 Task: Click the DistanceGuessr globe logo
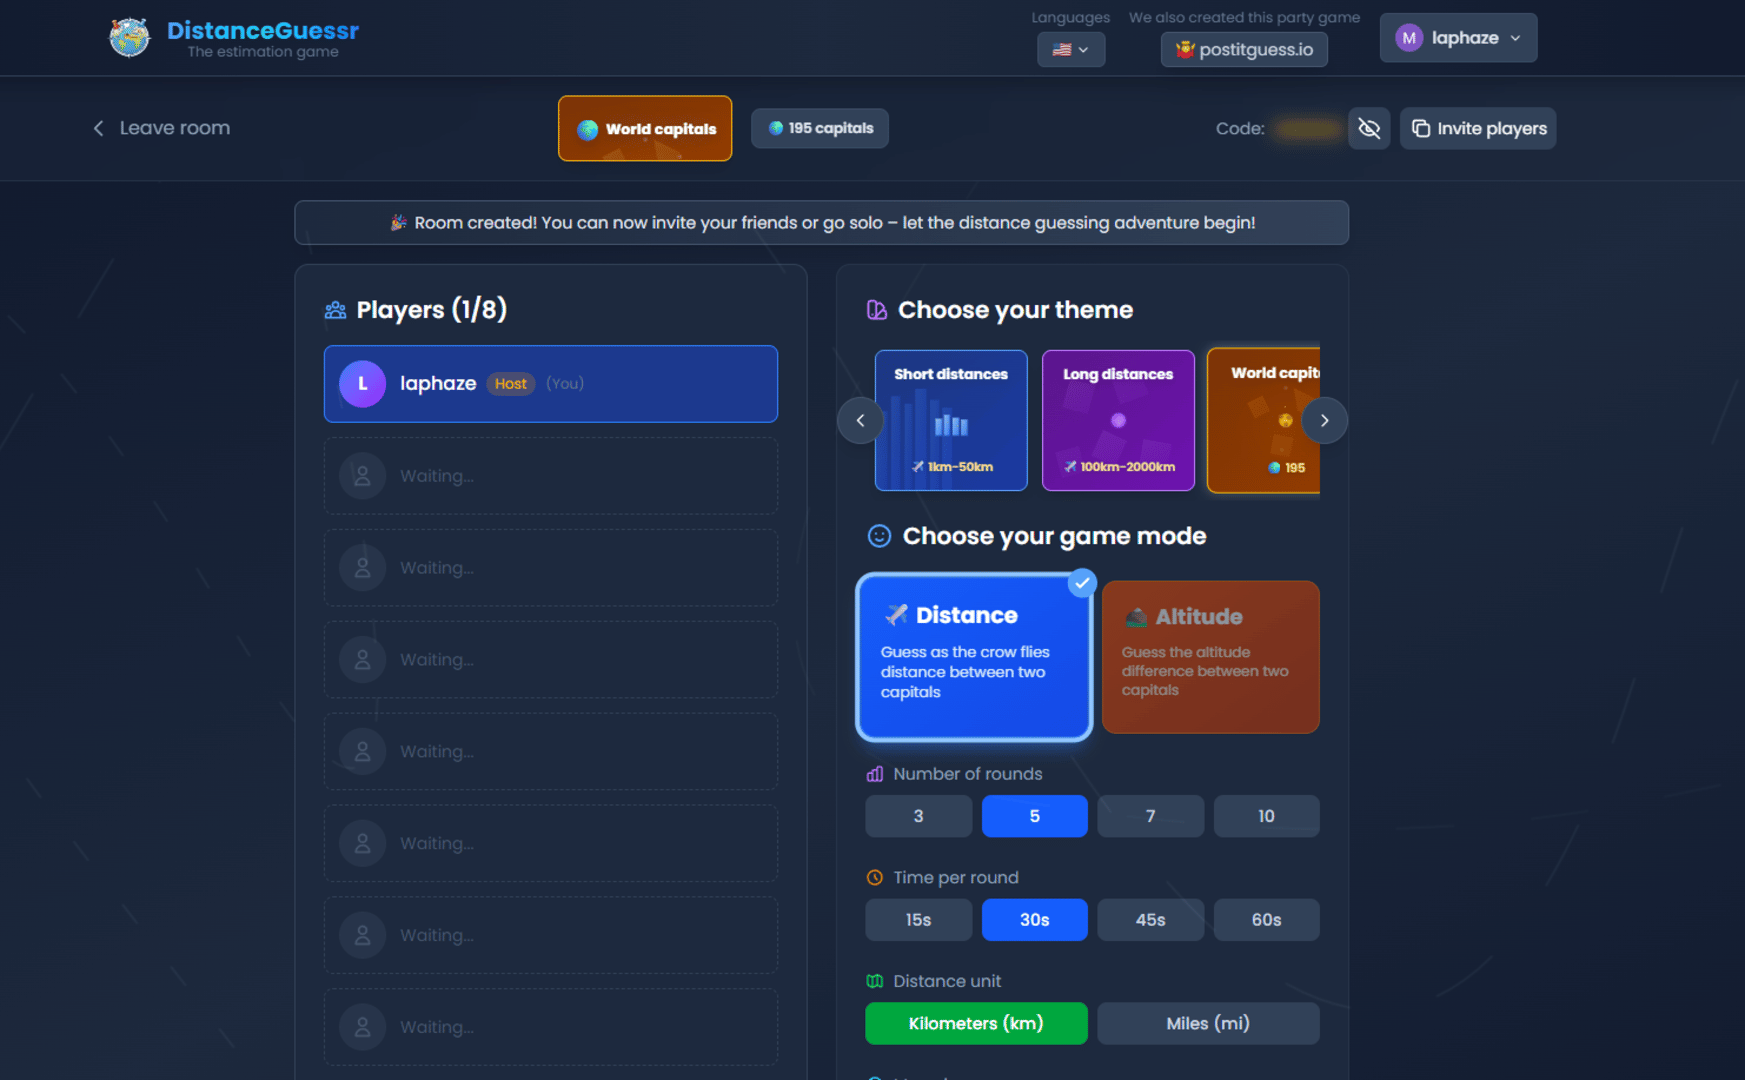click(129, 38)
